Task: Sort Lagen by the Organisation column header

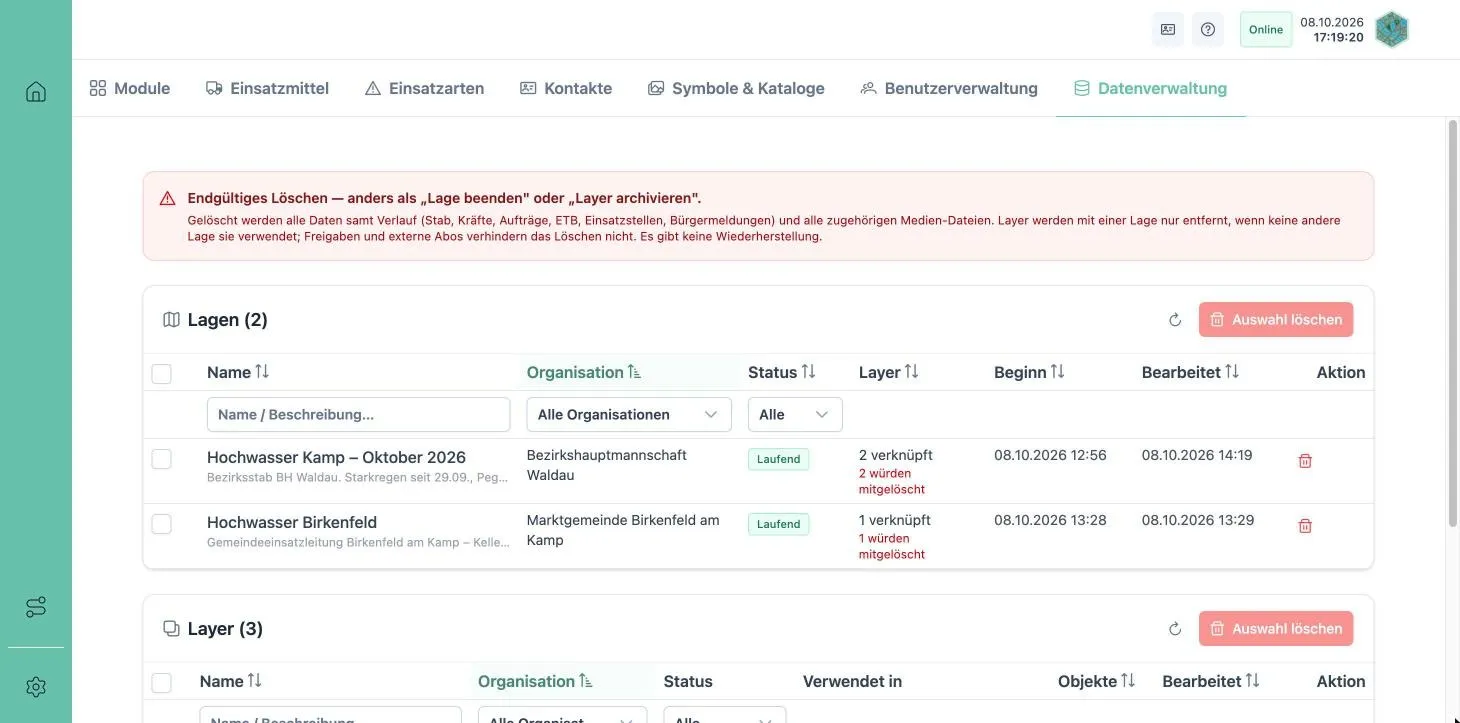Action: point(584,372)
